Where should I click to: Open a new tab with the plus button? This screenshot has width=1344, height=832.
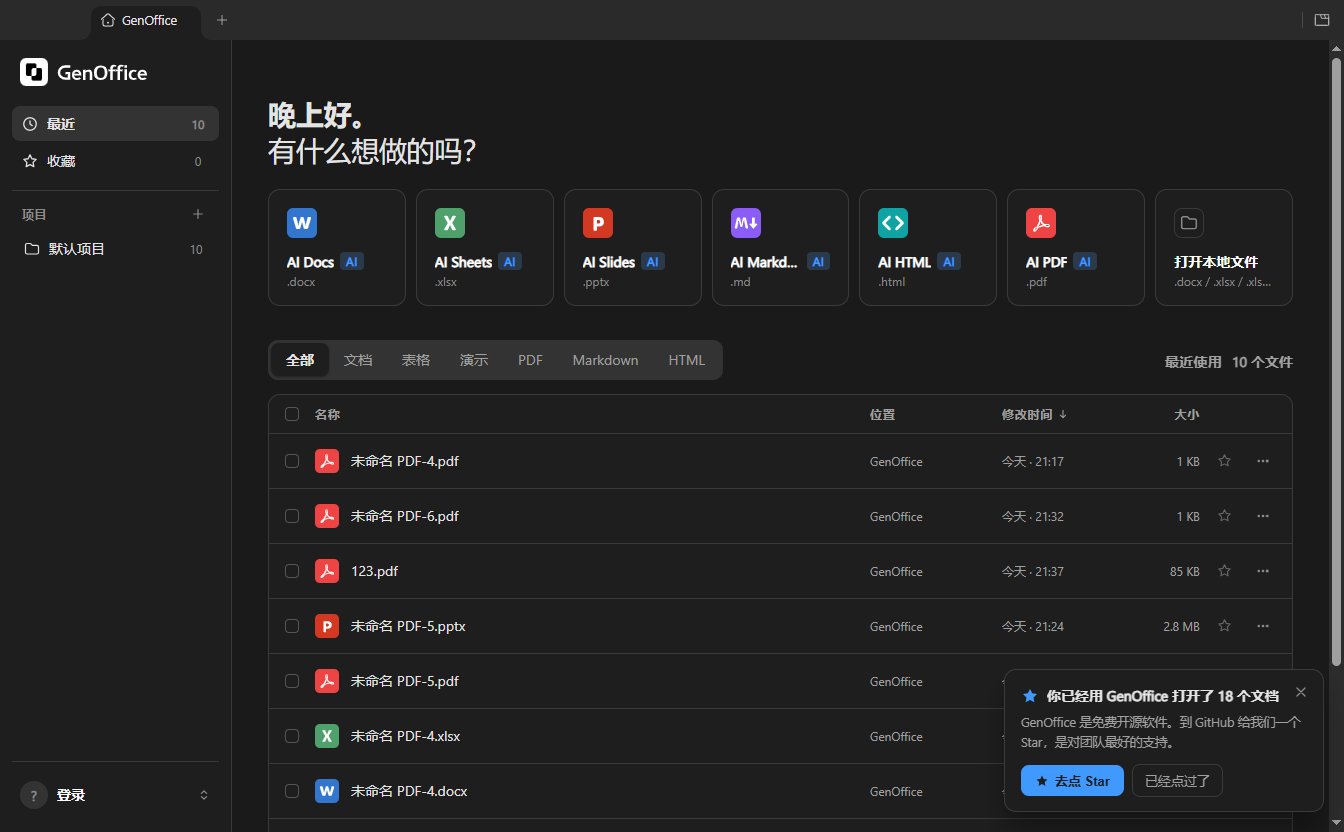222,20
